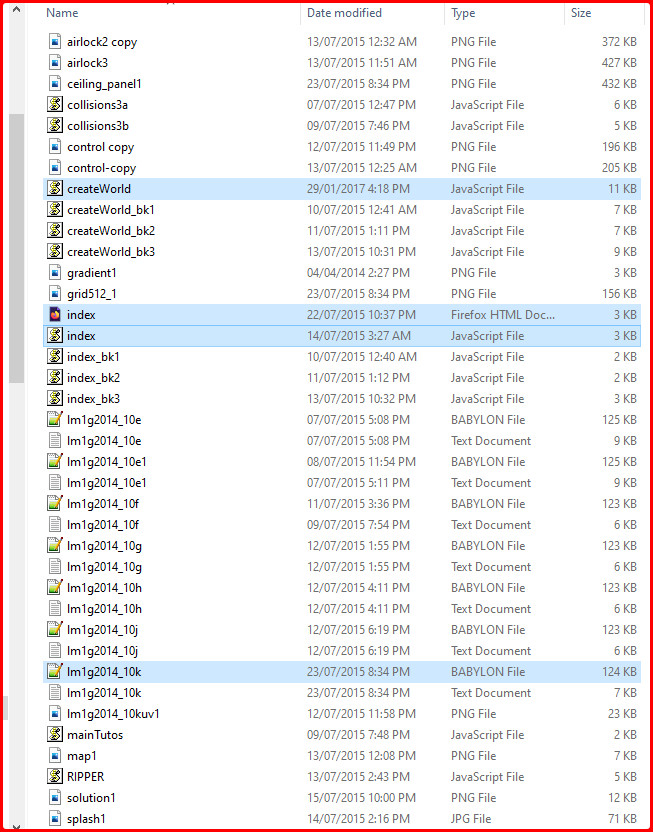Click the map1 PNG file icon
653x832 pixels.
coord(55,756)
